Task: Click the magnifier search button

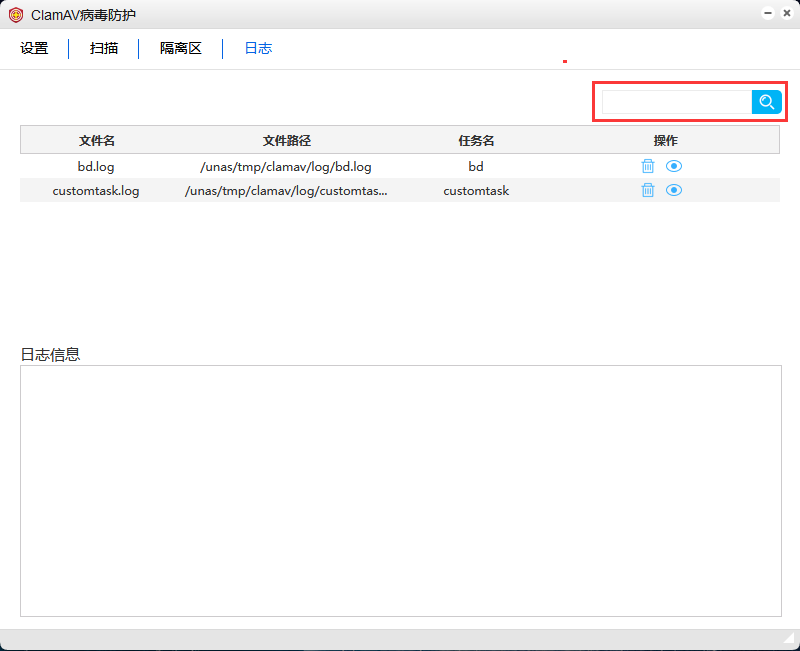Action: click(x=767, y=102)
